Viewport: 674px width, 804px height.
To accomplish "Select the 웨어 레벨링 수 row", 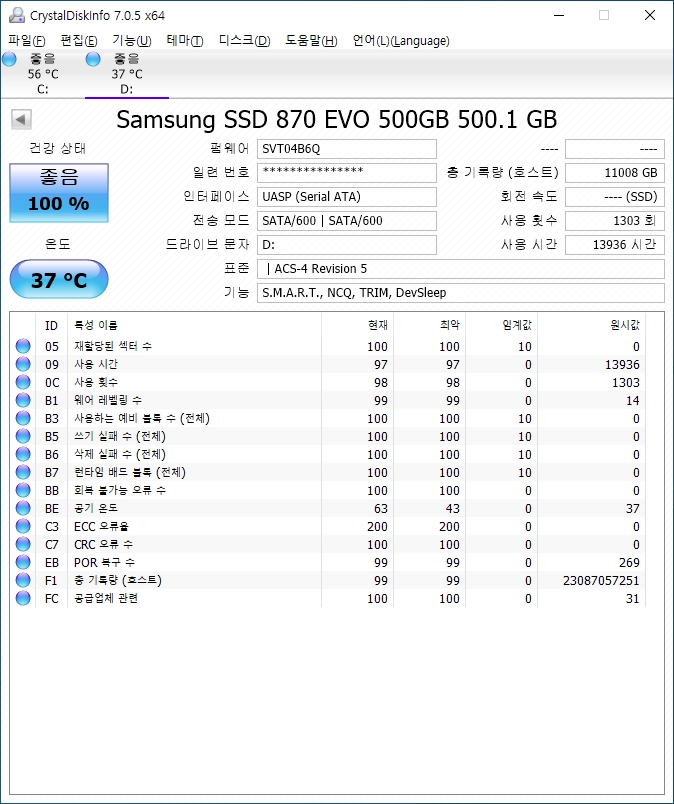I will click(328, 400).
